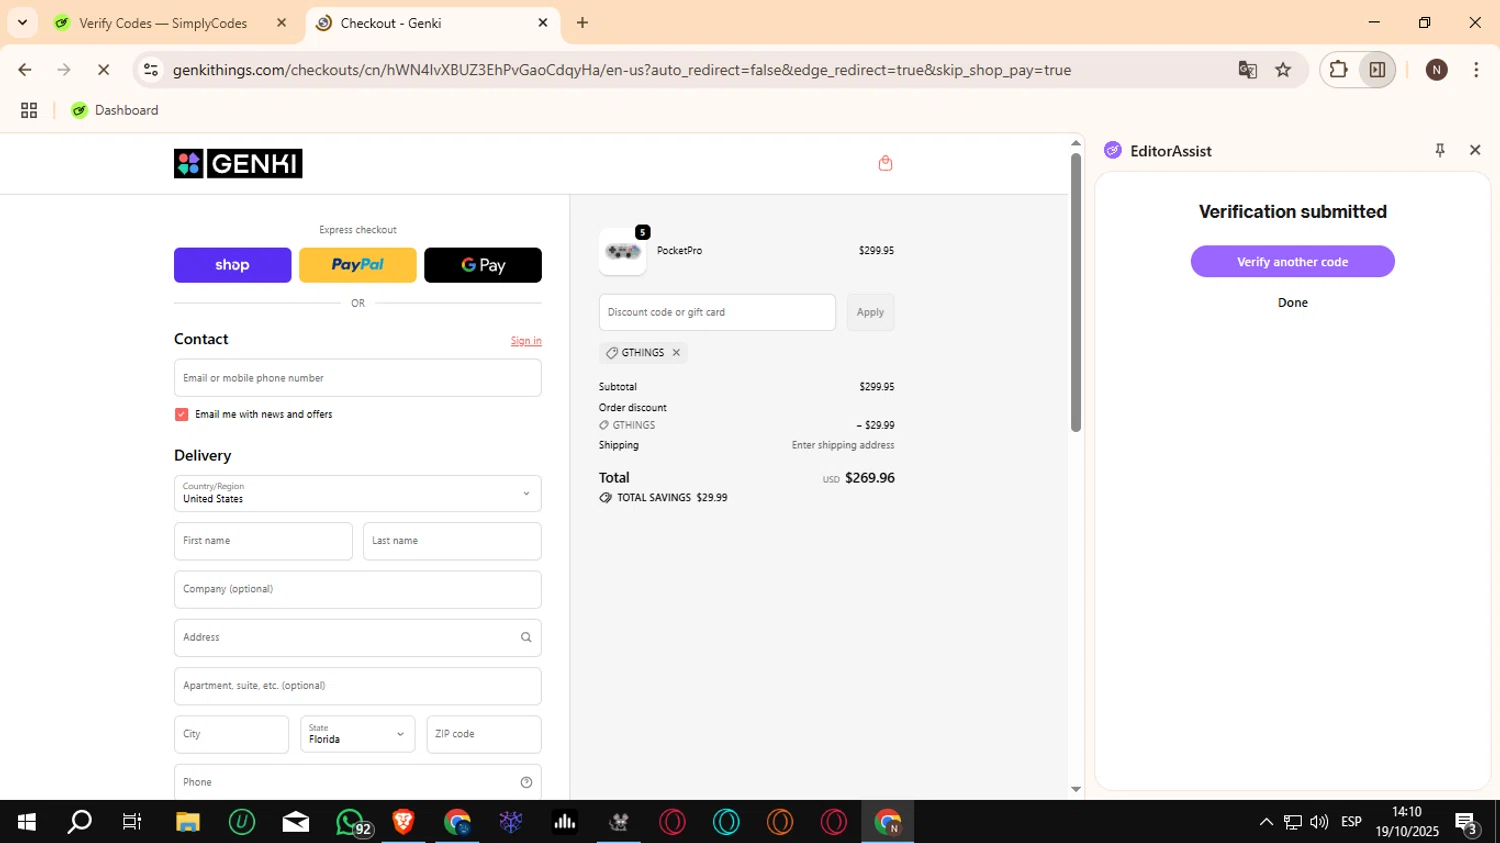Remove the GTHINGS discount code tag
This screenshot has height=843, width=1500.
point(676,352)
